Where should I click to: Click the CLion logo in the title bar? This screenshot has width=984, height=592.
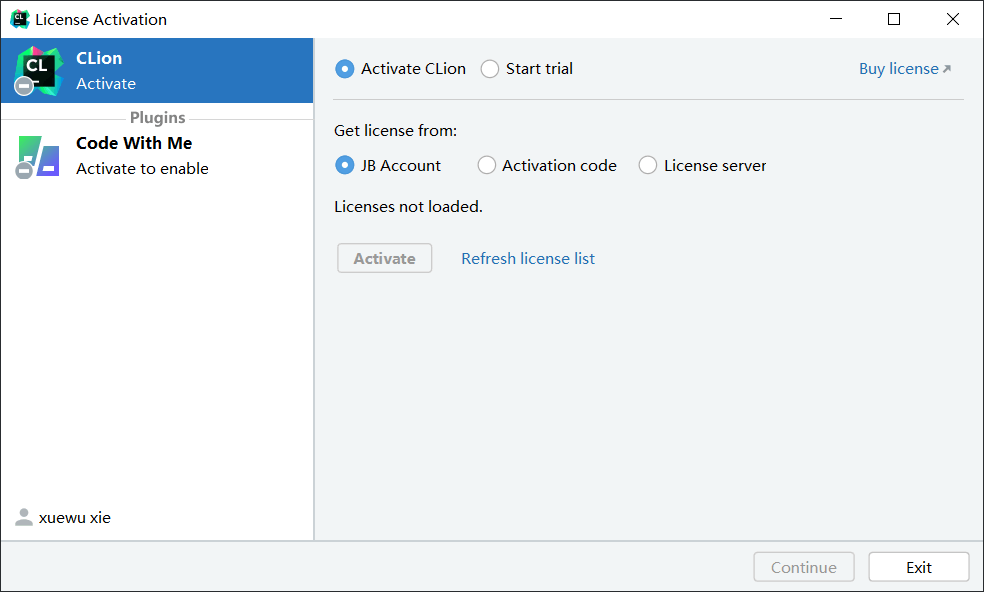pos(19,19)
